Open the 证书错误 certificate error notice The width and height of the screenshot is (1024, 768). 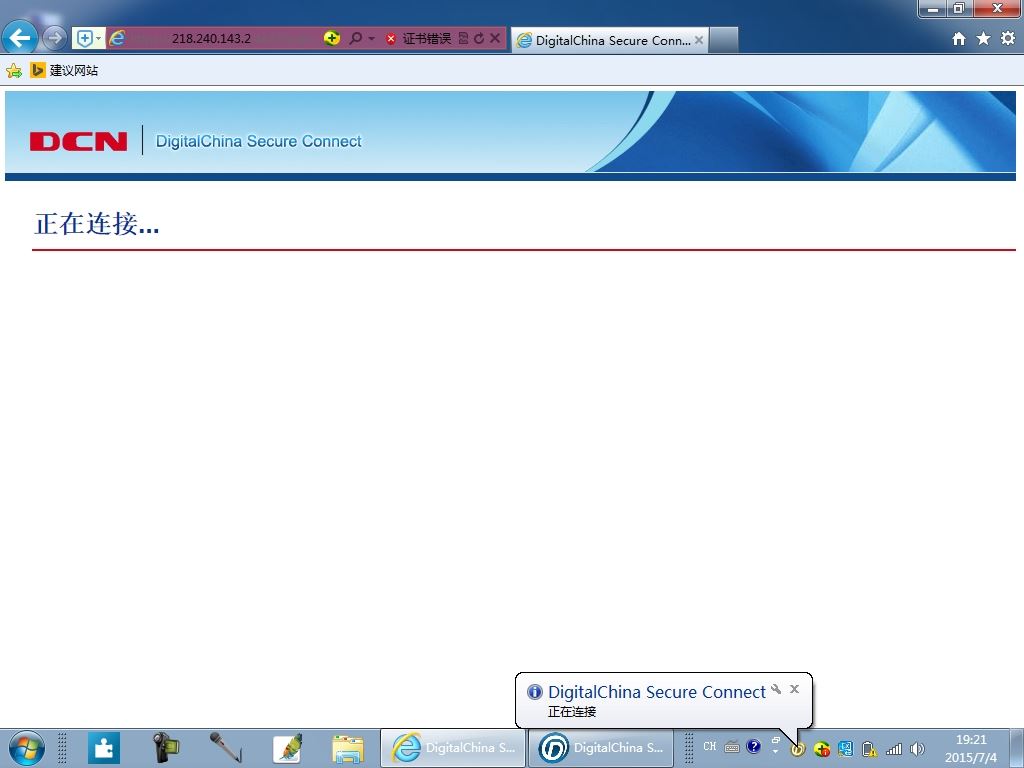click(419, 39)
